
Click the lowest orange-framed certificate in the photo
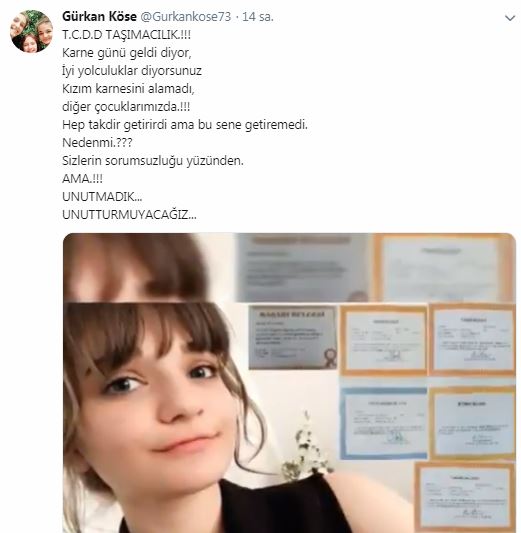[x=464, y=497]
